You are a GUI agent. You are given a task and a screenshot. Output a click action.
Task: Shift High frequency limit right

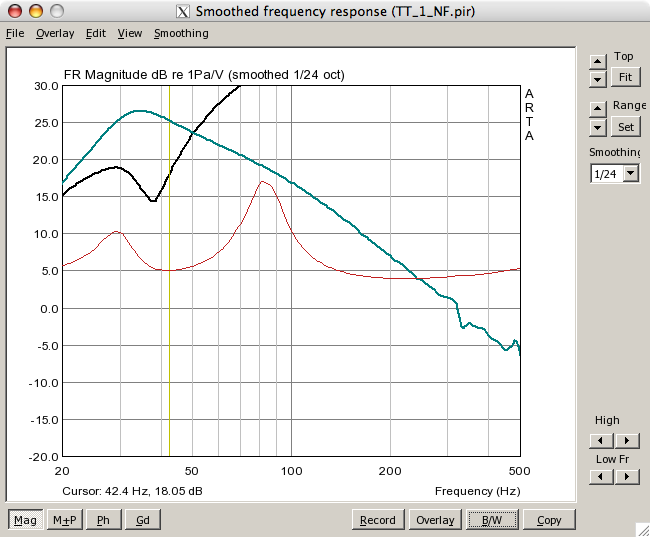click(626, 440)
